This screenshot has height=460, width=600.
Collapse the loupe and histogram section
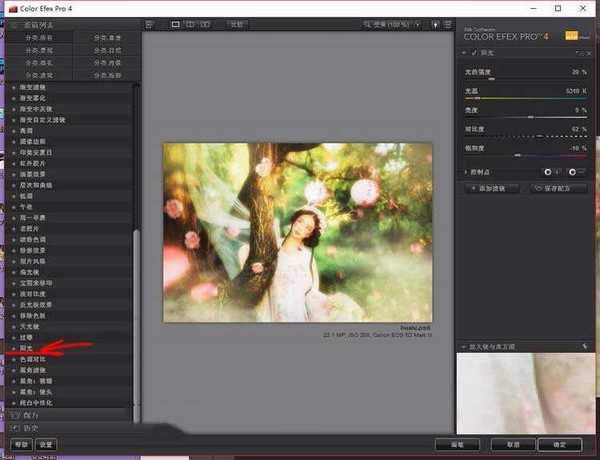[462, 346]
